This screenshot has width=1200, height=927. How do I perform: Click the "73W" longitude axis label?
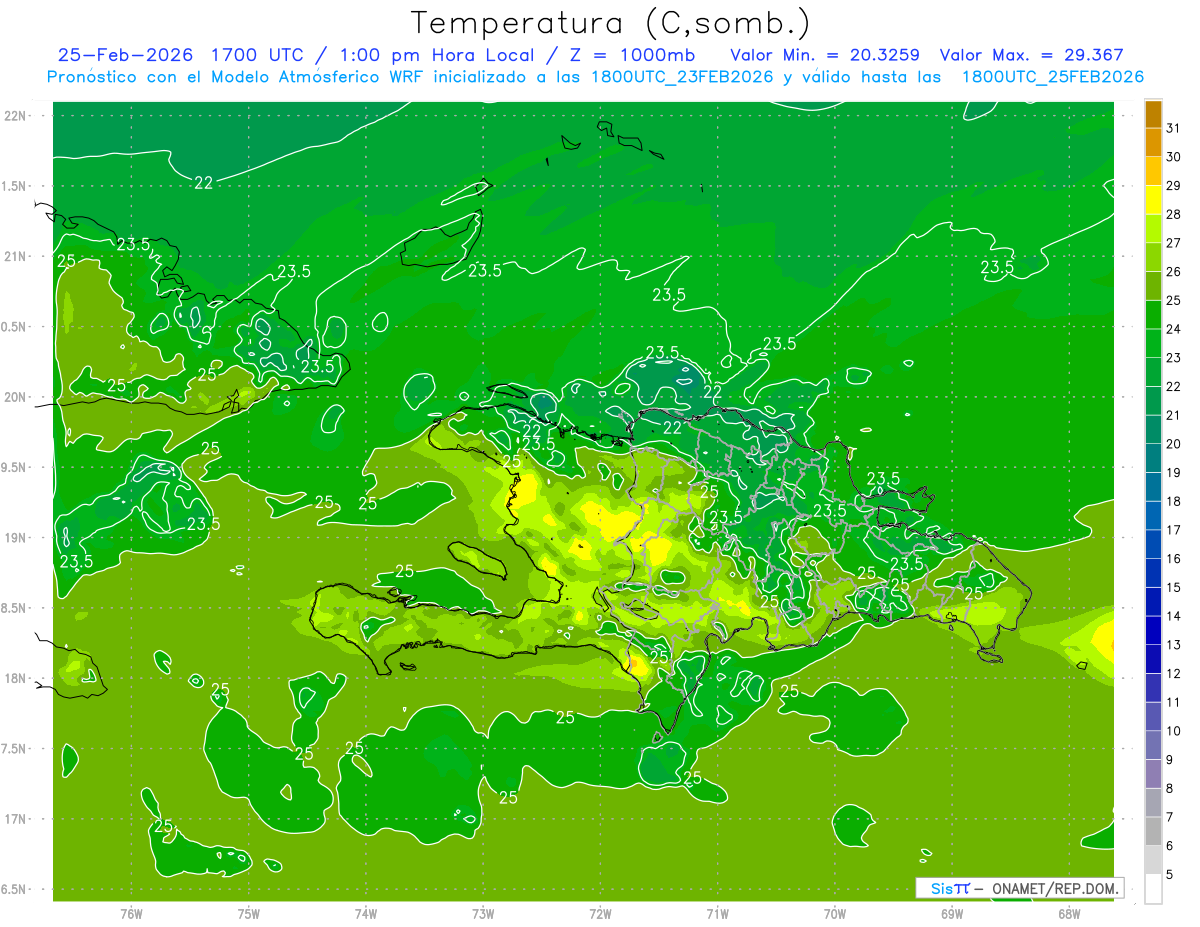click(483, 913)
